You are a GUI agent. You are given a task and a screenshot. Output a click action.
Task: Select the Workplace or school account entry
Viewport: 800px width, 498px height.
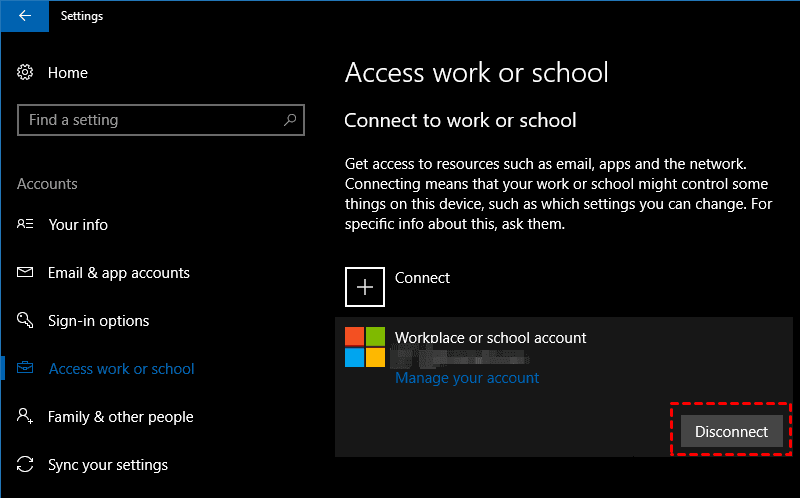click(x=490, y=338)
